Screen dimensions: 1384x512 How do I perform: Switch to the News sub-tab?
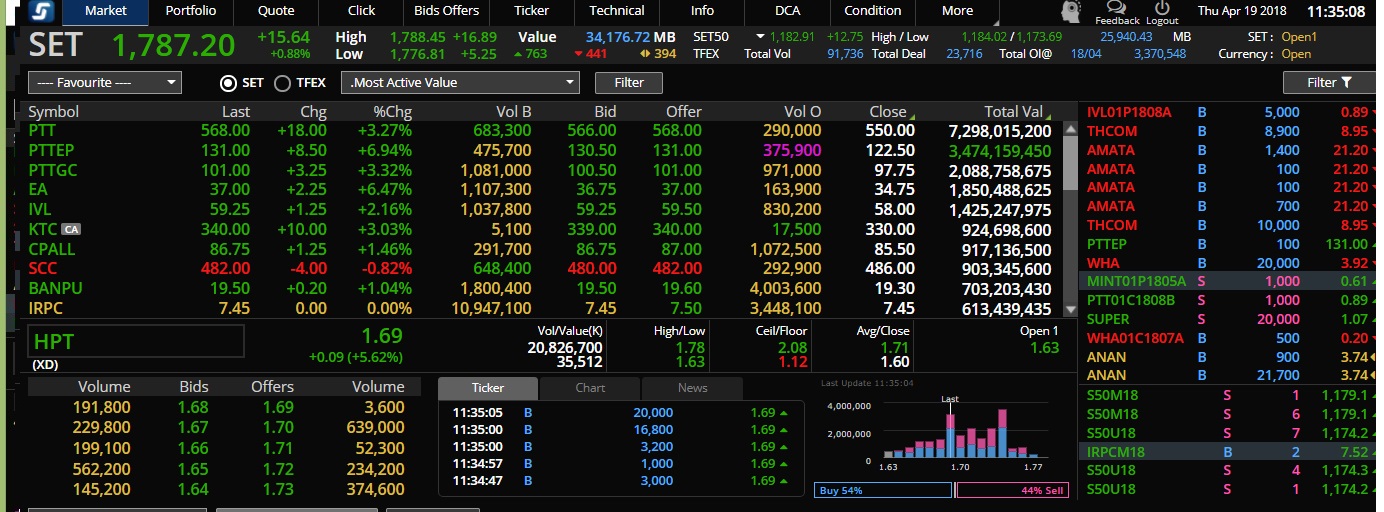pyautogui.click(x=692, y=388)
